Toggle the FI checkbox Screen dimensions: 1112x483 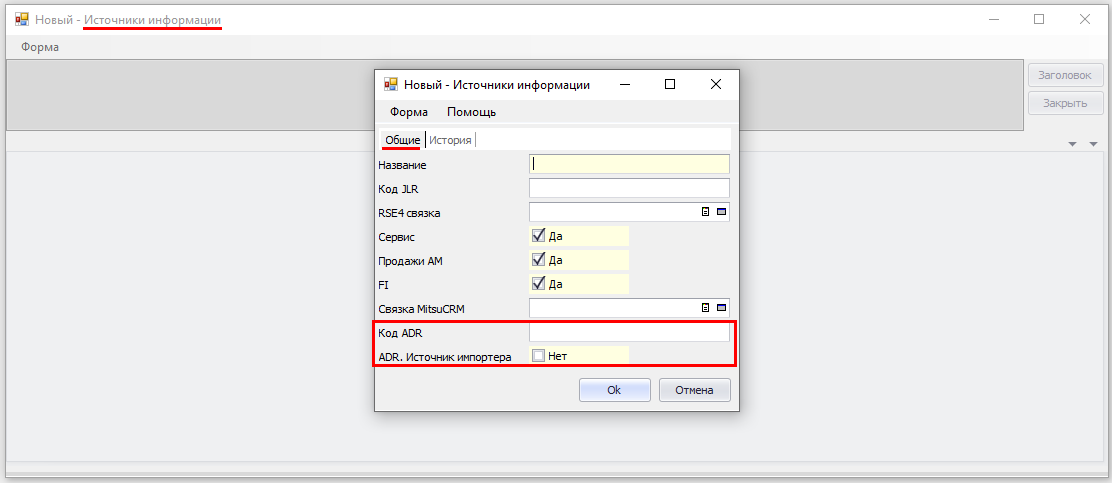(x=538, y=284)
